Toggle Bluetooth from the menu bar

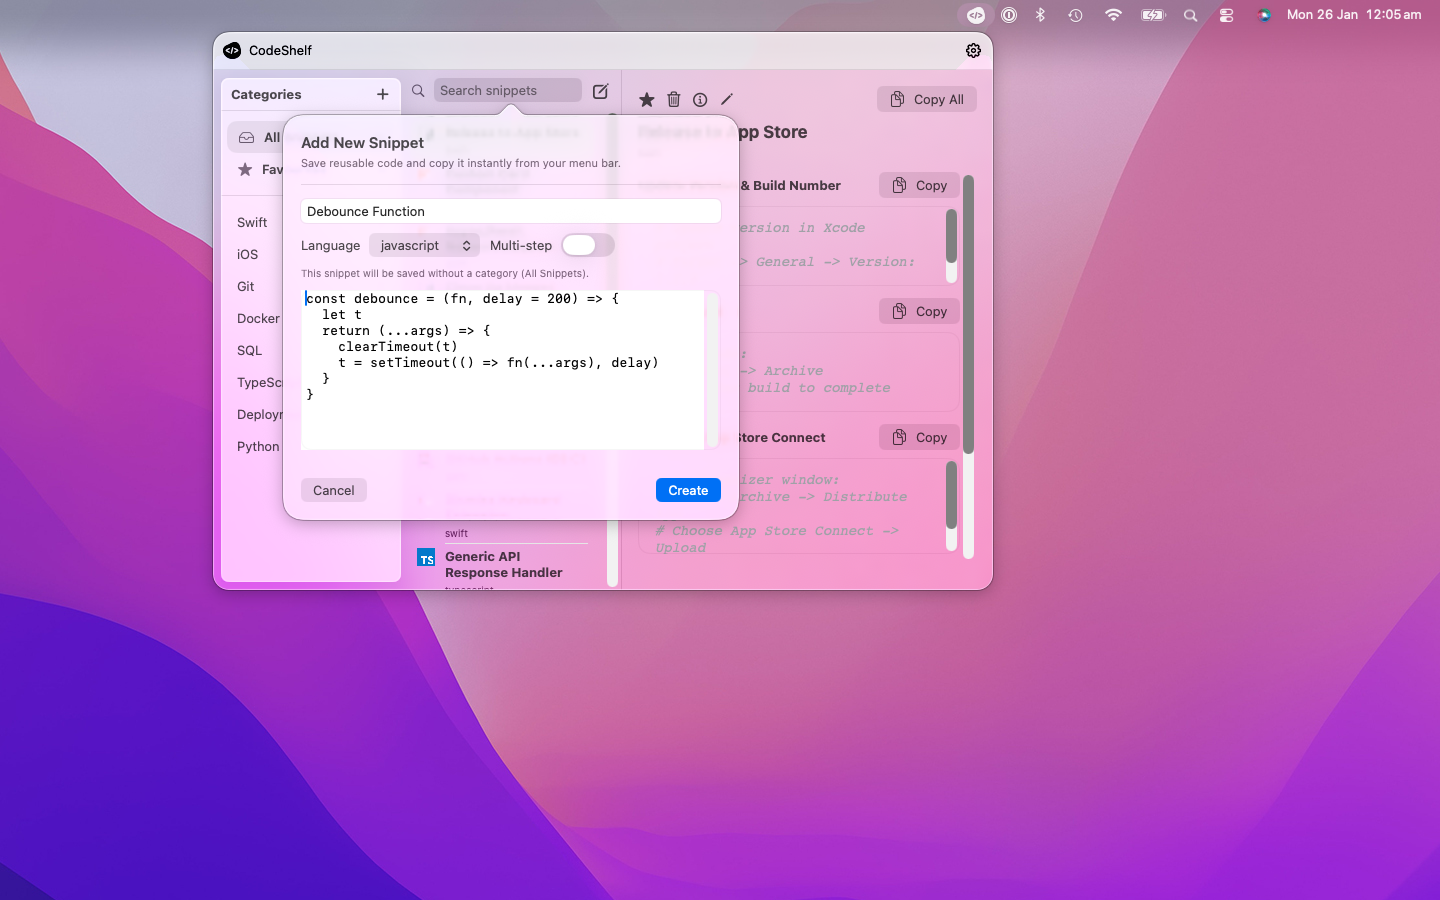[1039, 14]
